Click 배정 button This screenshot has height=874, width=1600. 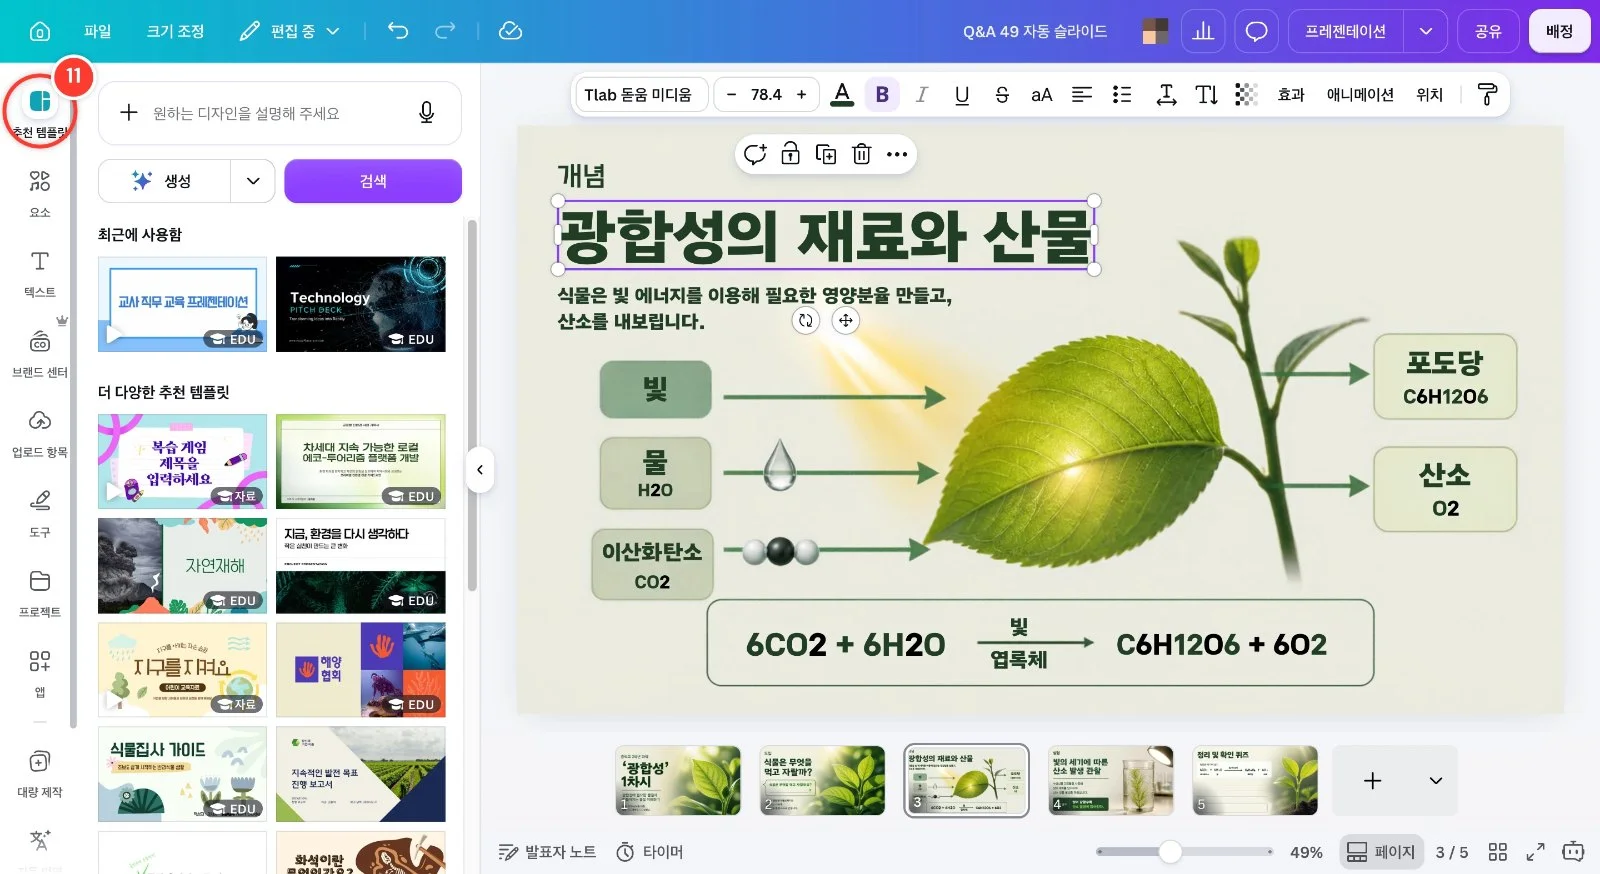(1559, 31)
